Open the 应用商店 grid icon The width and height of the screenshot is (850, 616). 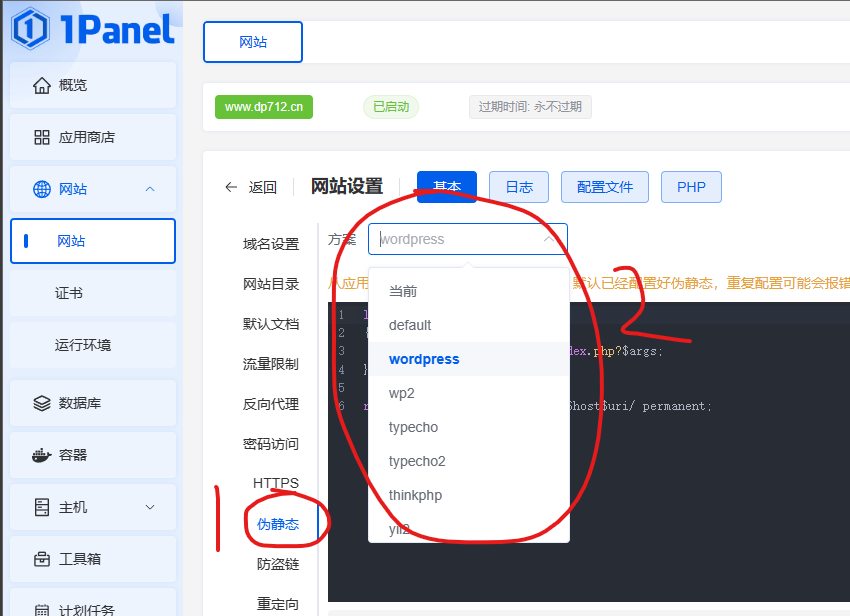(41, 137)
